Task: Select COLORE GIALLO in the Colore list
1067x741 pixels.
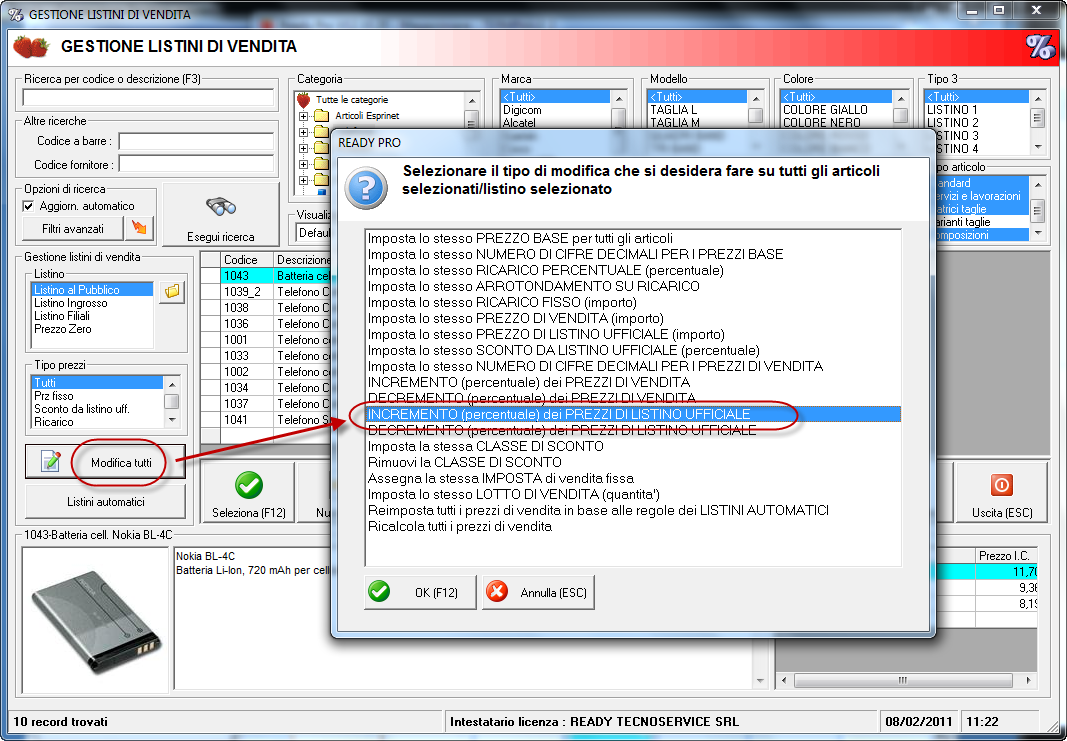Action: click(825, 110)
